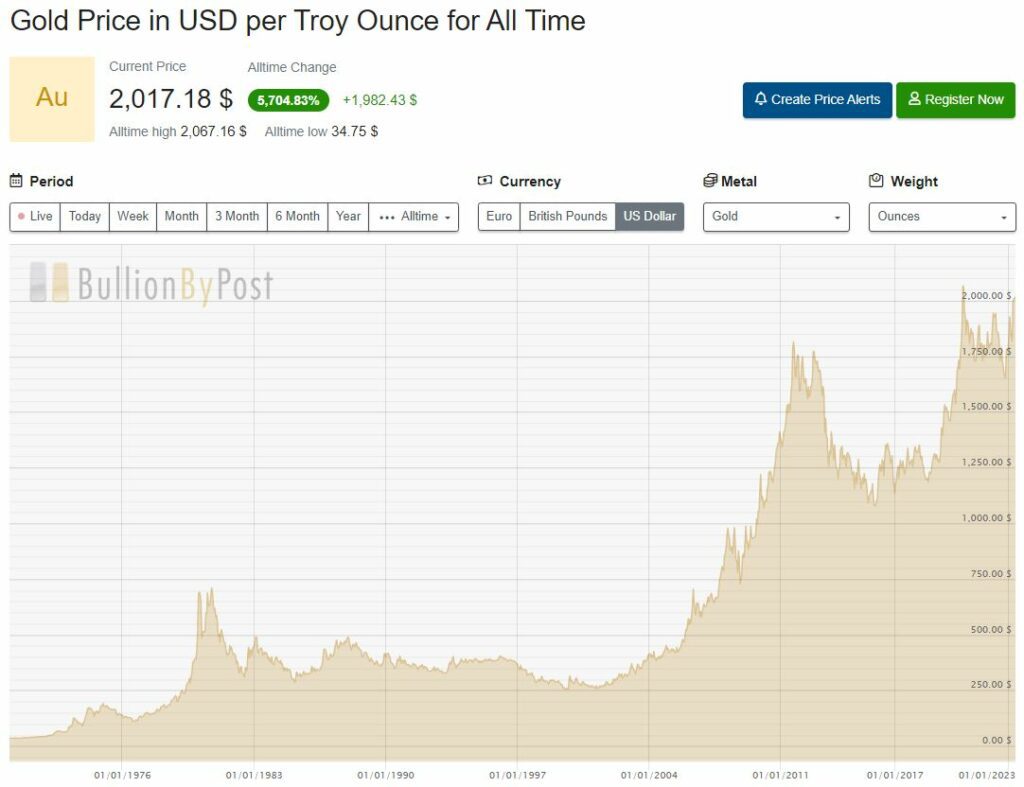Expand the Ounces weight dropdown

(942, 217)
